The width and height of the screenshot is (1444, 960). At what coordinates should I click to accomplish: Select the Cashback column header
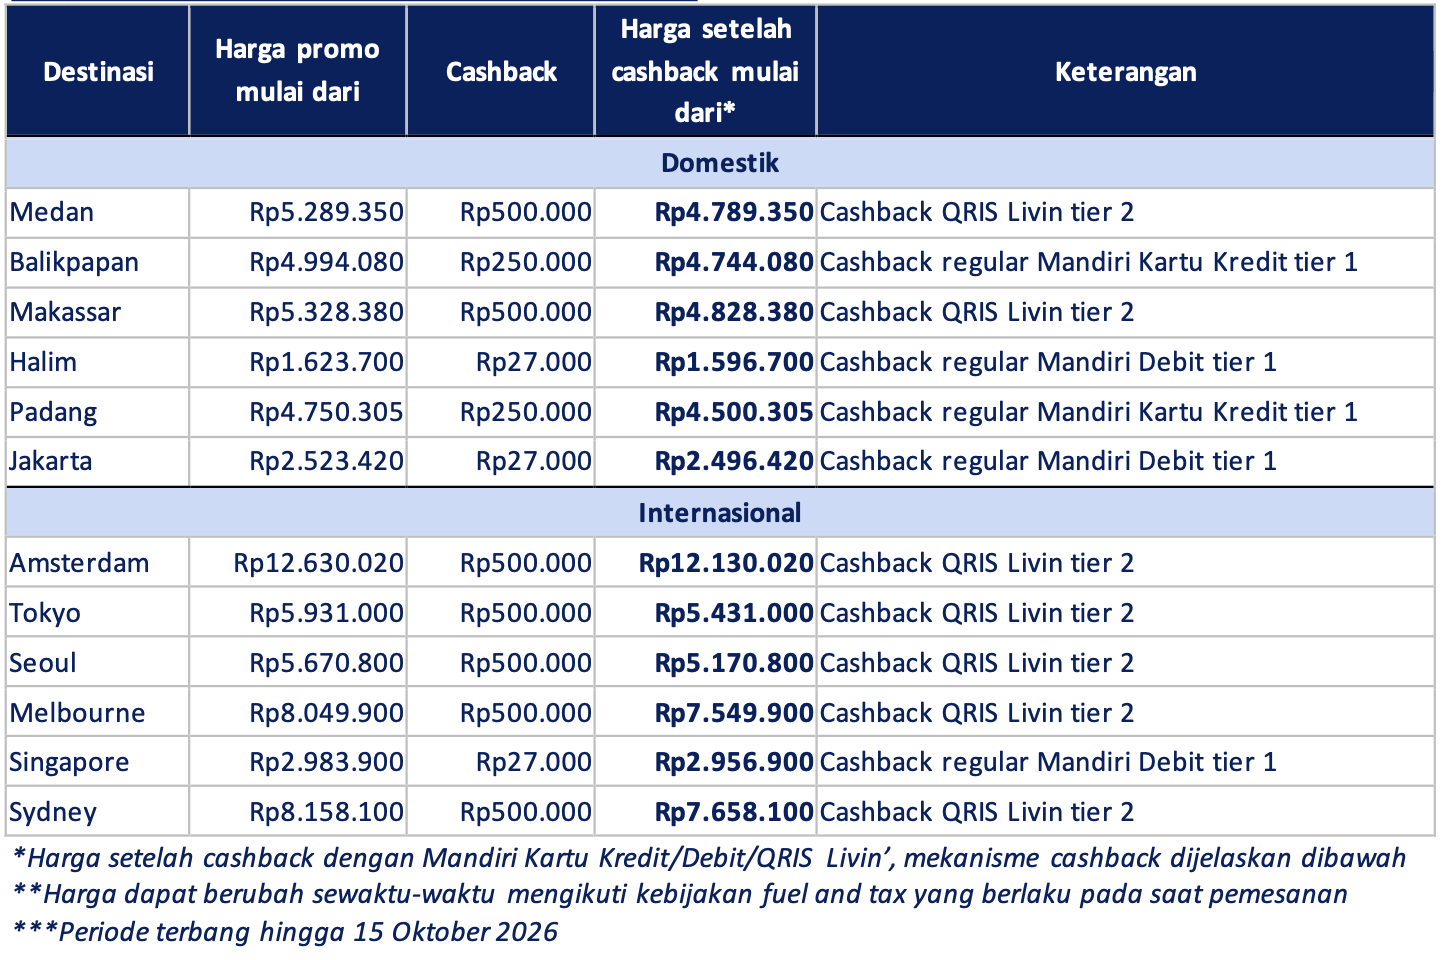[x=501, y=71]
